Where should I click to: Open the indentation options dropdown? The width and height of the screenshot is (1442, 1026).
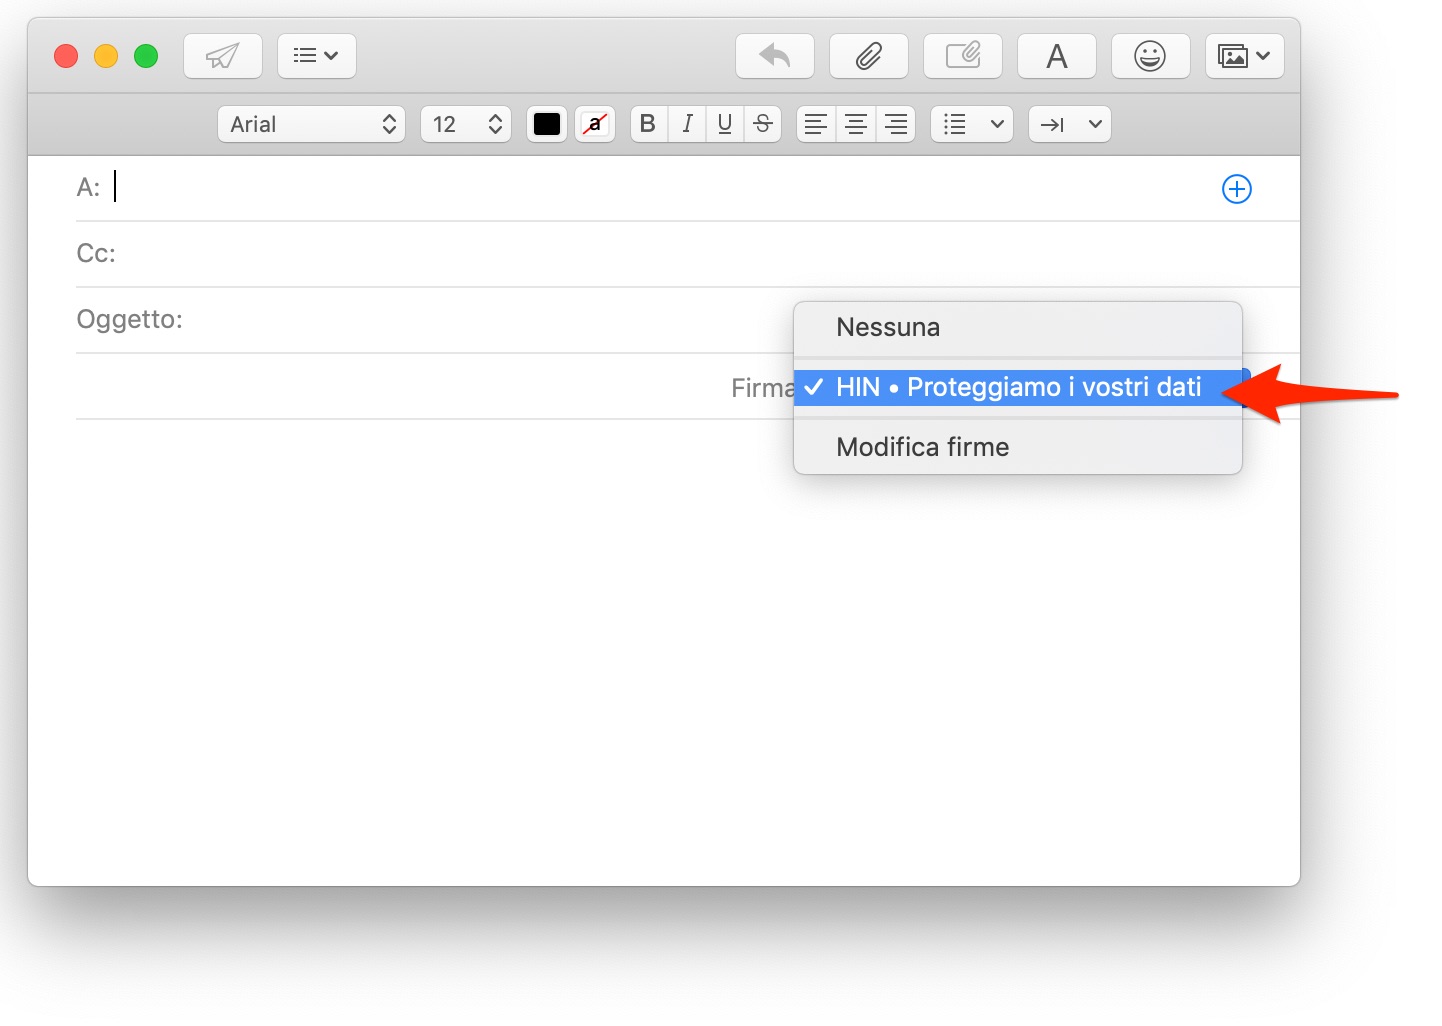tap(1070, 124)
